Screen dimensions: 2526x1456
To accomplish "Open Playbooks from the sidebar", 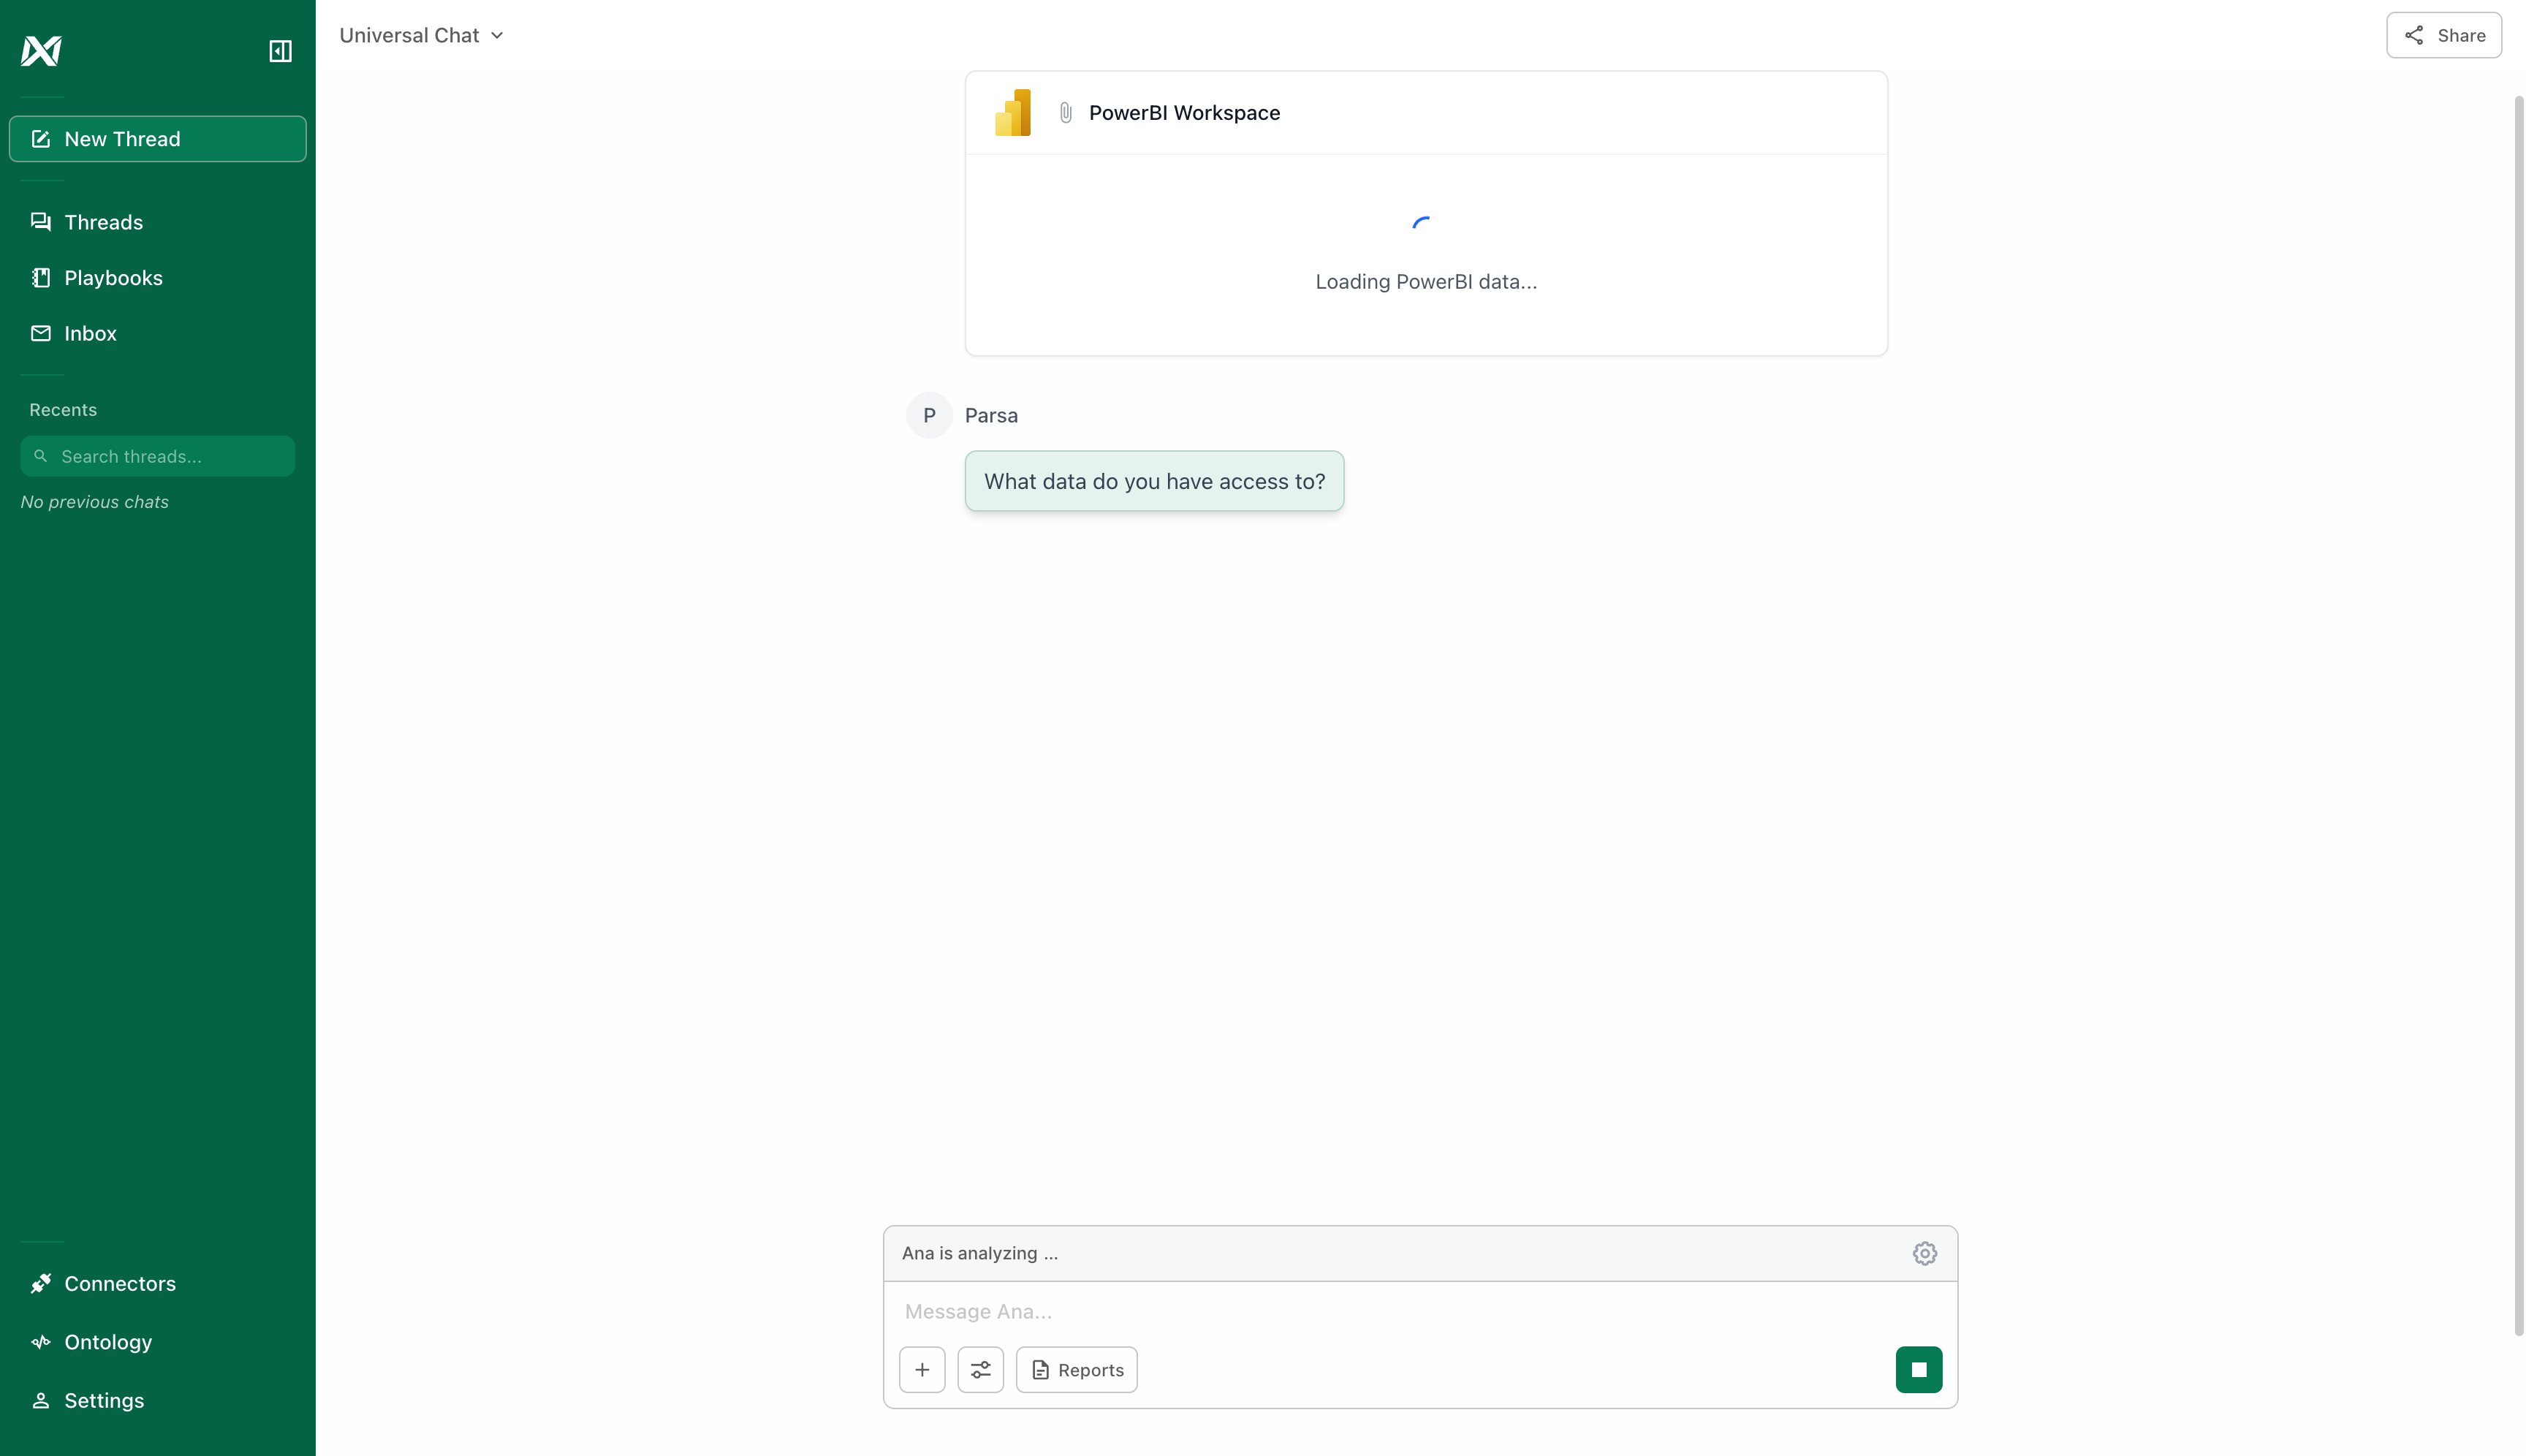I will (113, 277).
